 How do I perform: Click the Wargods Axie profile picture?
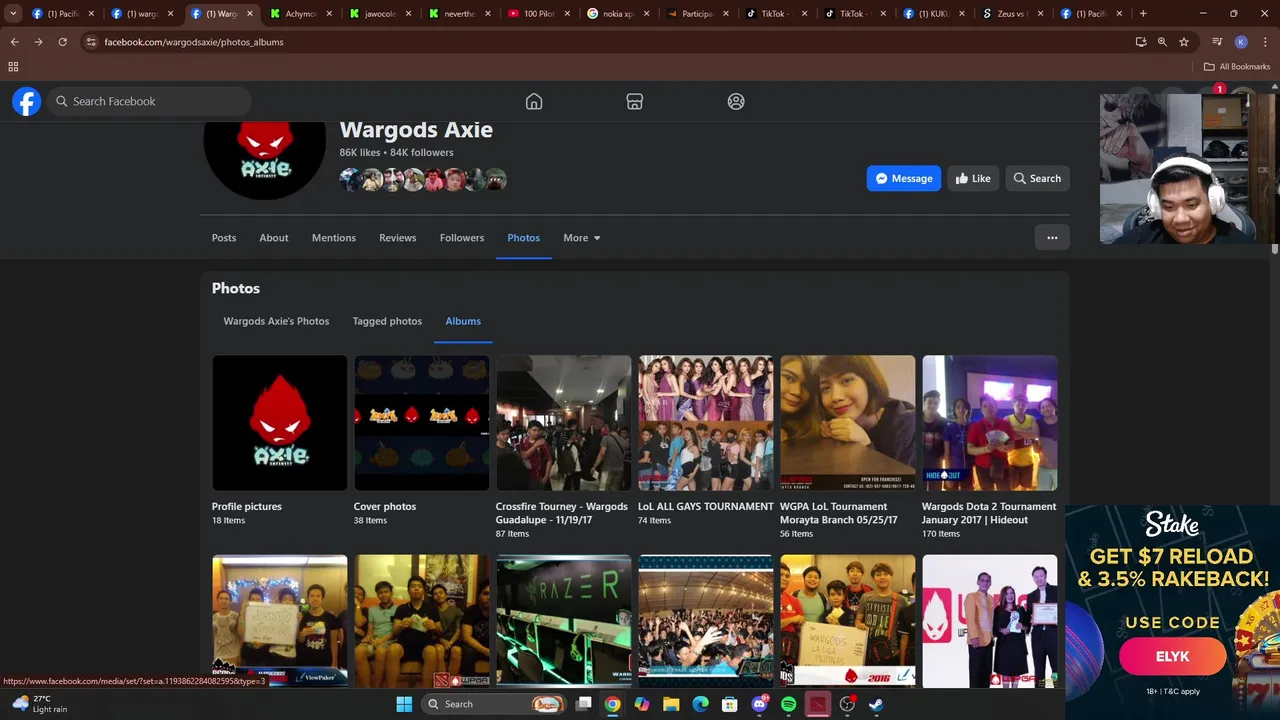tap(265, 160)
